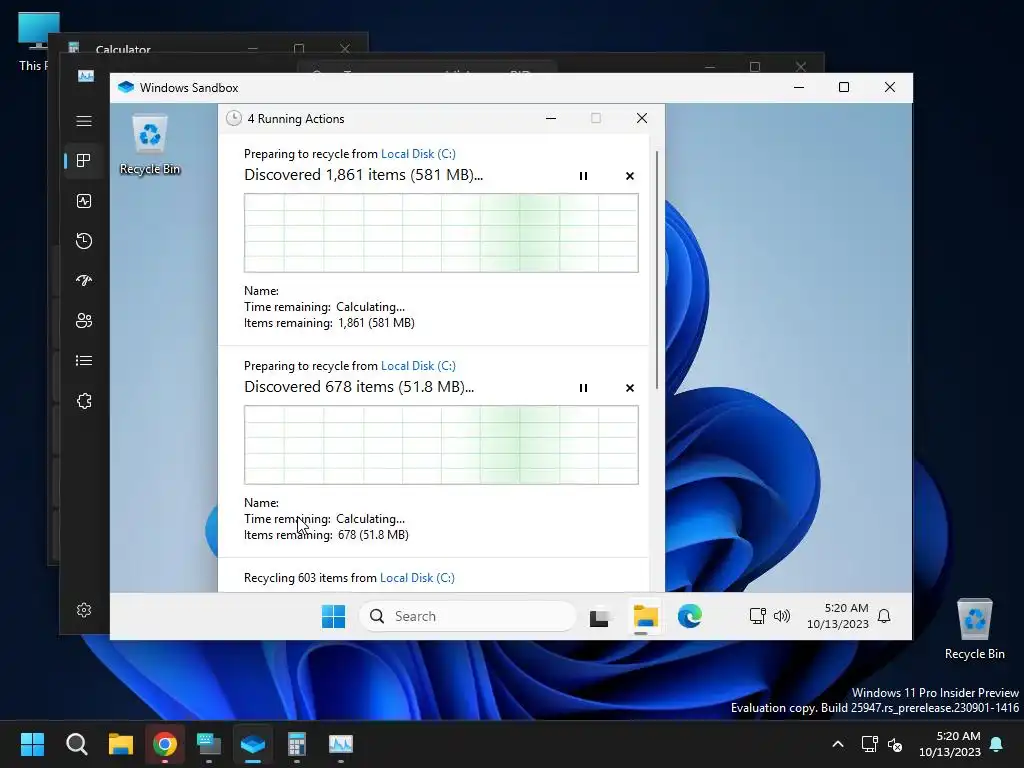Open File Explorer in Sandbox taskbar
The height and width of the screenshot is (768, 1024).
tap(645, 616)
